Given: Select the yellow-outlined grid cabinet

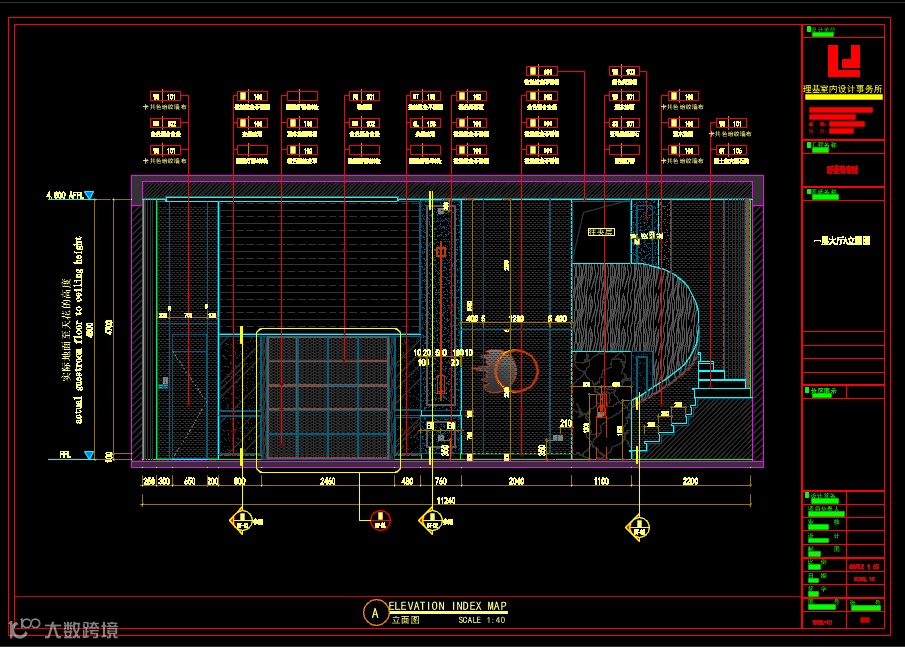Looking at the screenshot, I should point(328,400).
